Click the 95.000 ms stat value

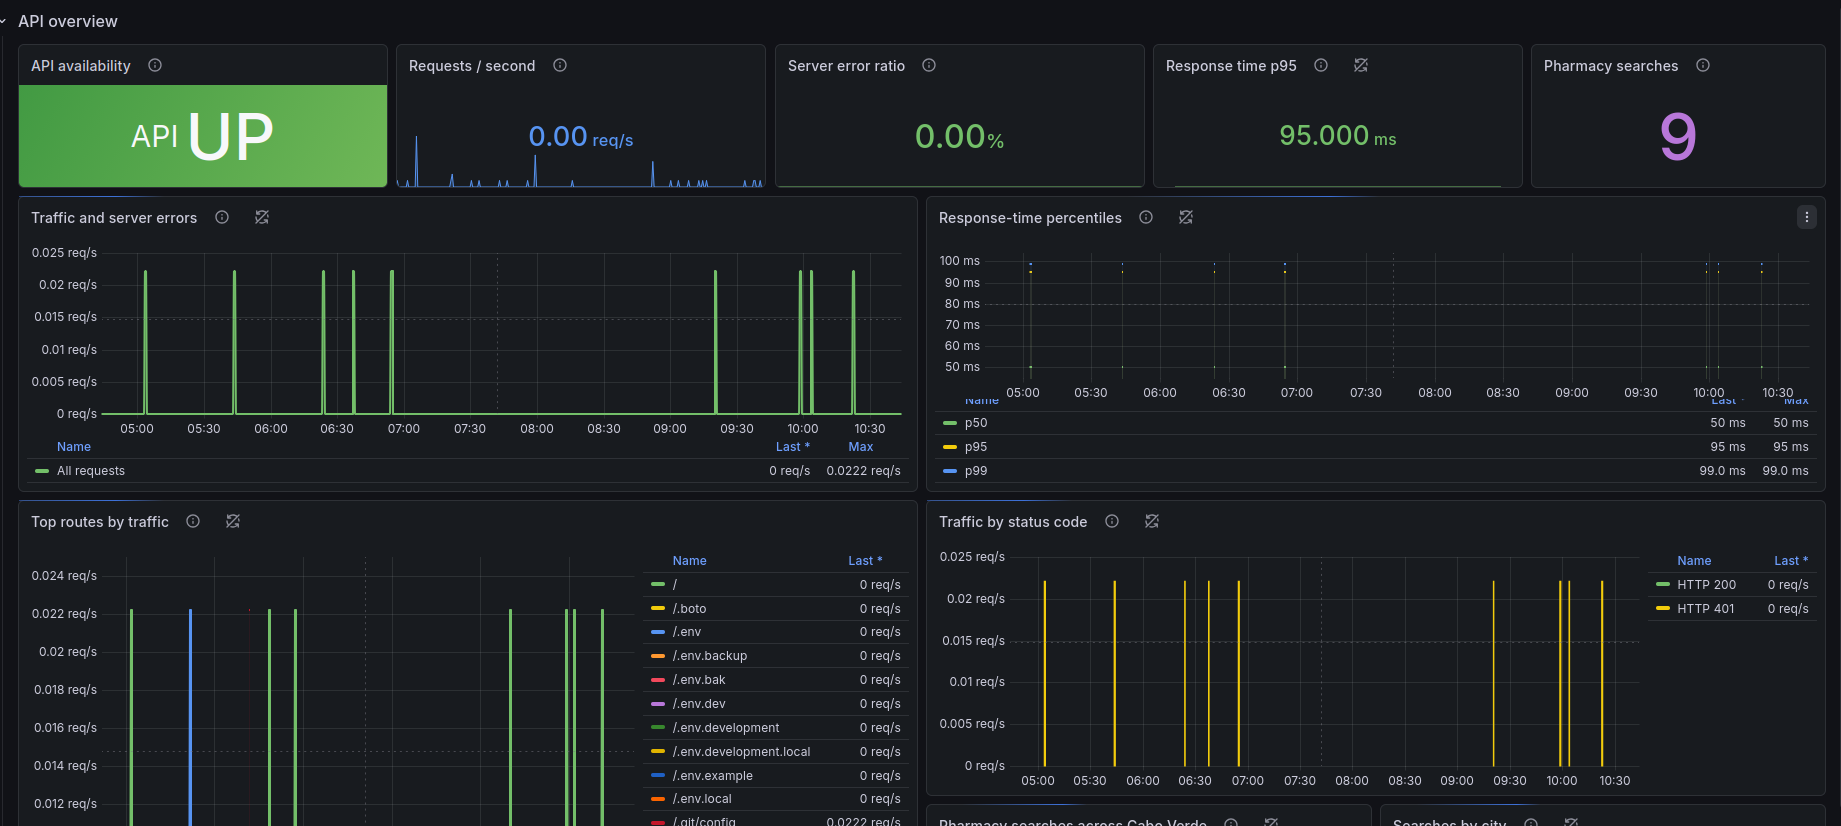[x=1338, y=136]
